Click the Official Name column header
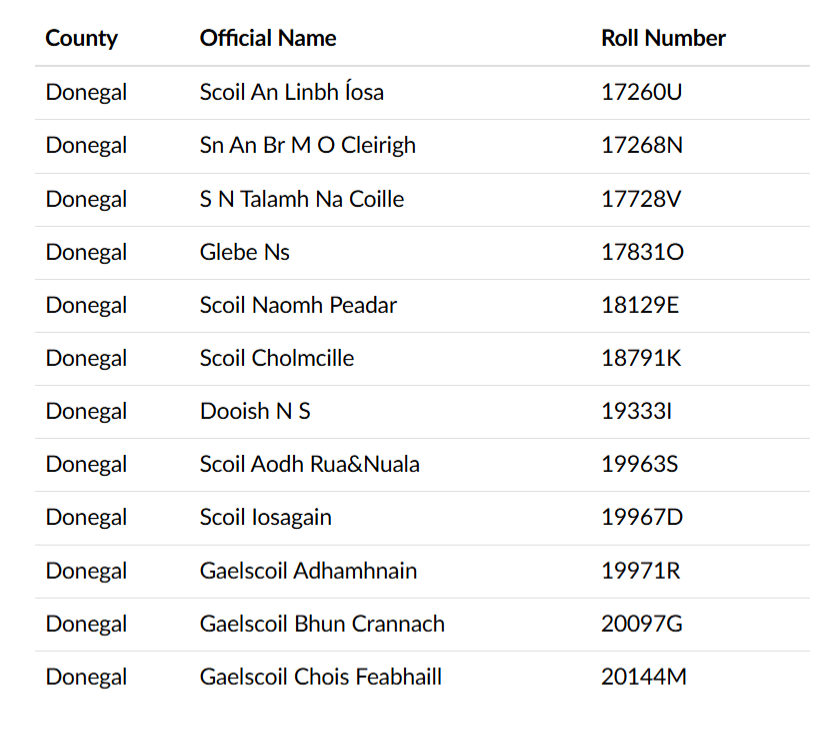The image size is (820, 735). point(268,38)
